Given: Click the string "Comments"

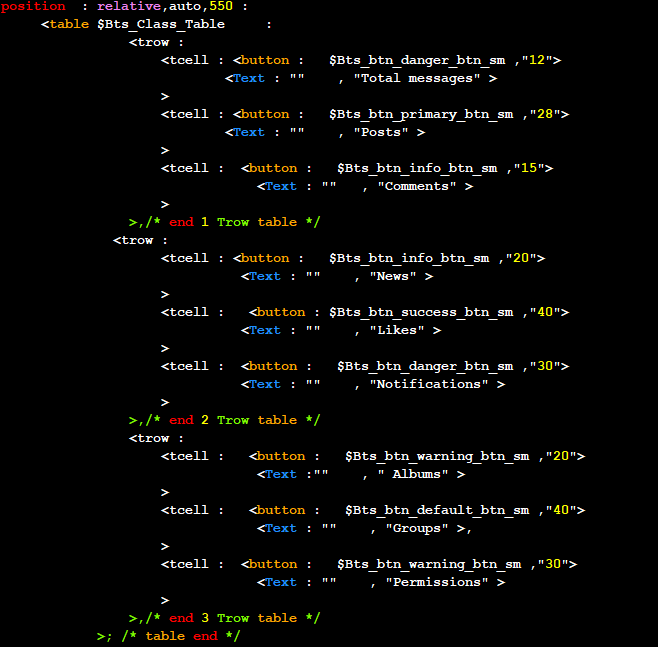Looking at the screenshot, I should pyautogui.click(x=417, y=187).
